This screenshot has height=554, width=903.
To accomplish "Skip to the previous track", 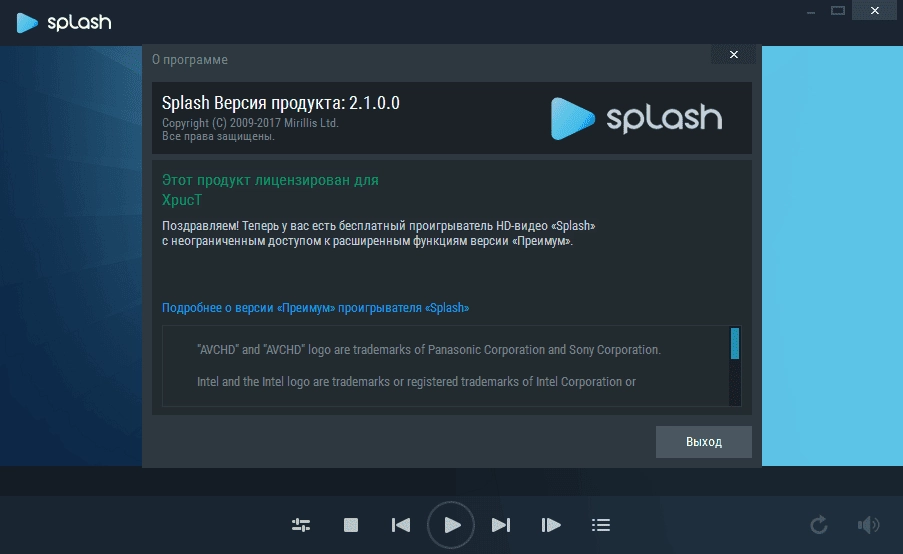I will (401, 525).
